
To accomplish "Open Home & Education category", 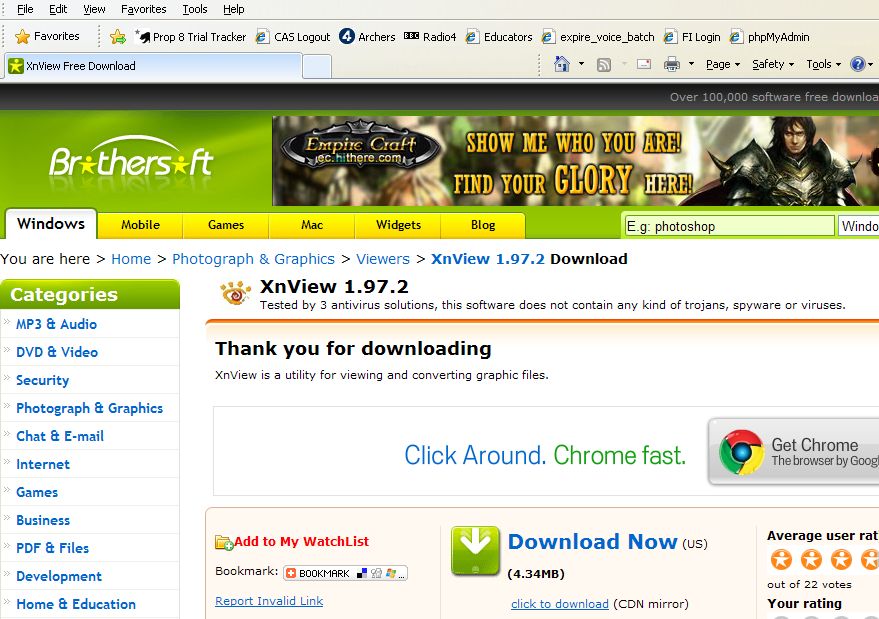I will [x=76, y=604].
